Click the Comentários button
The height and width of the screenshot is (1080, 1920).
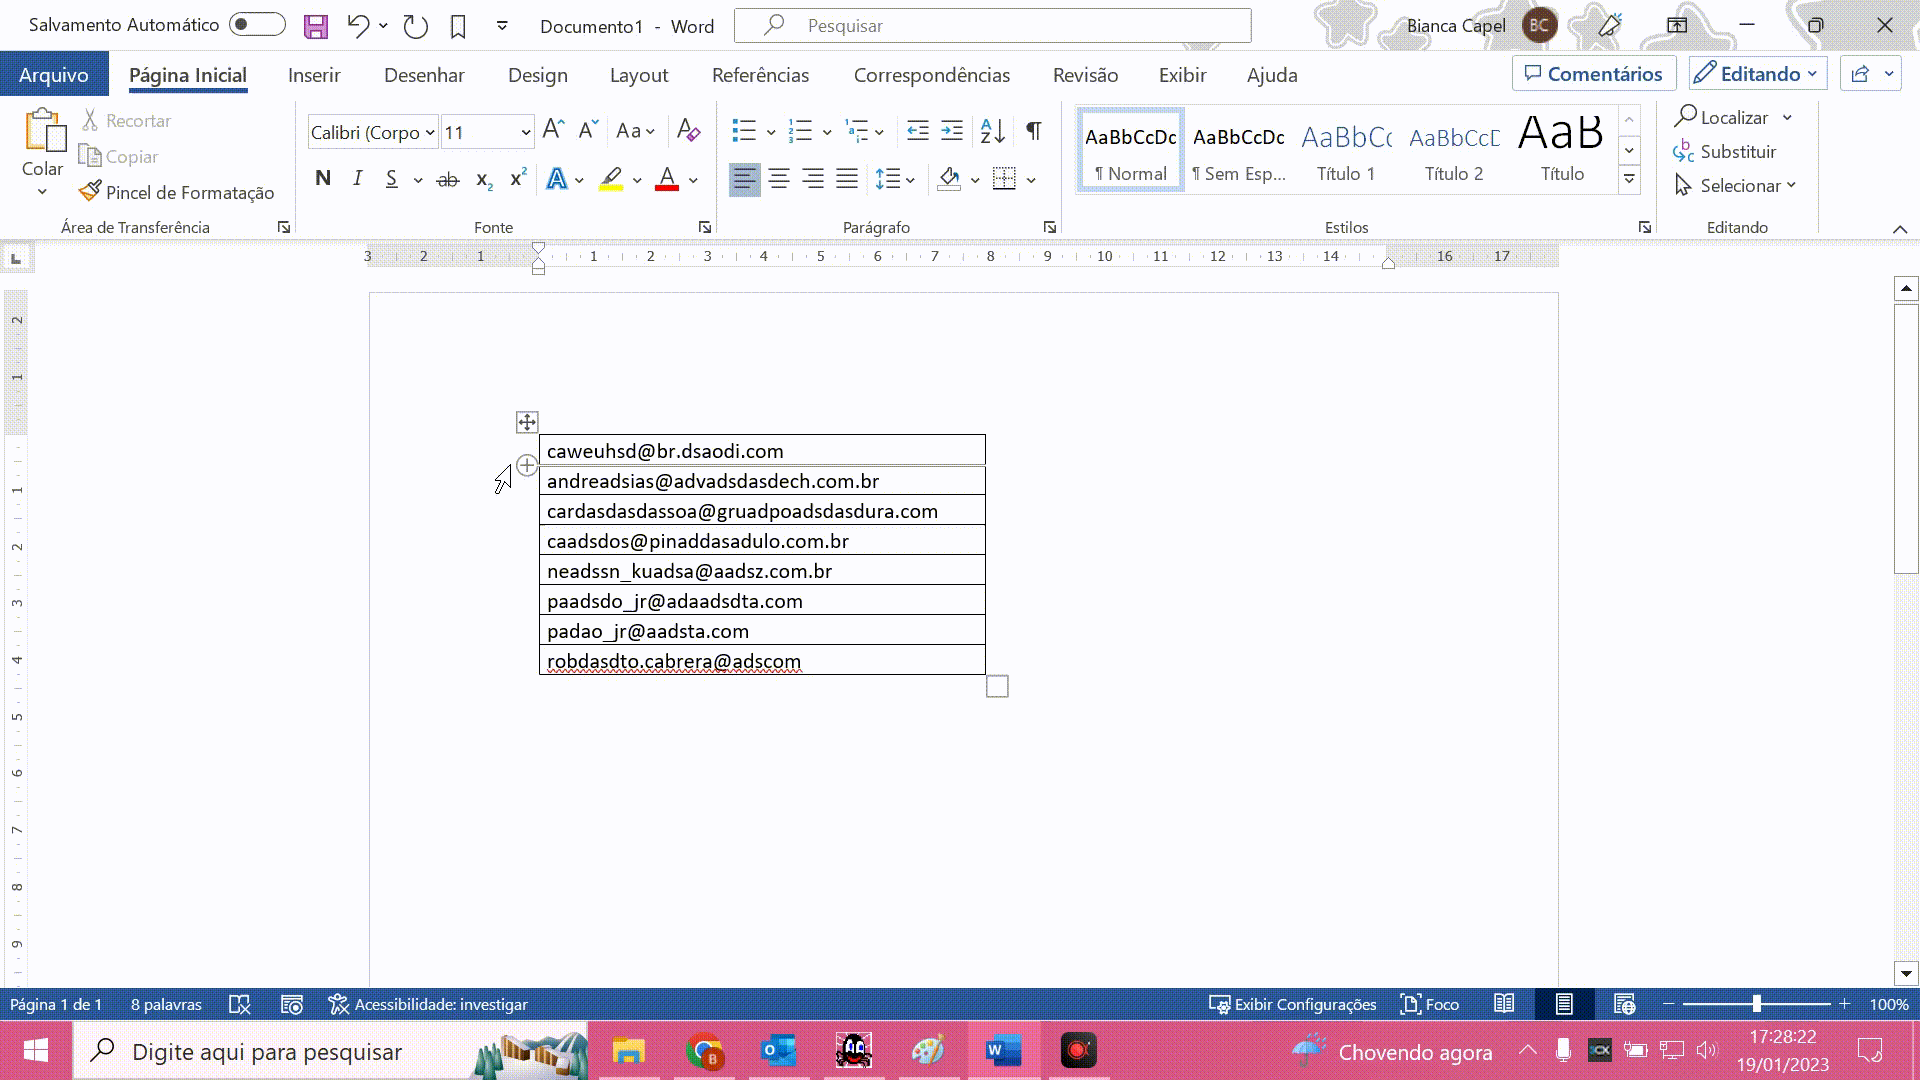pyautogui.click(x=1593, y=74)
